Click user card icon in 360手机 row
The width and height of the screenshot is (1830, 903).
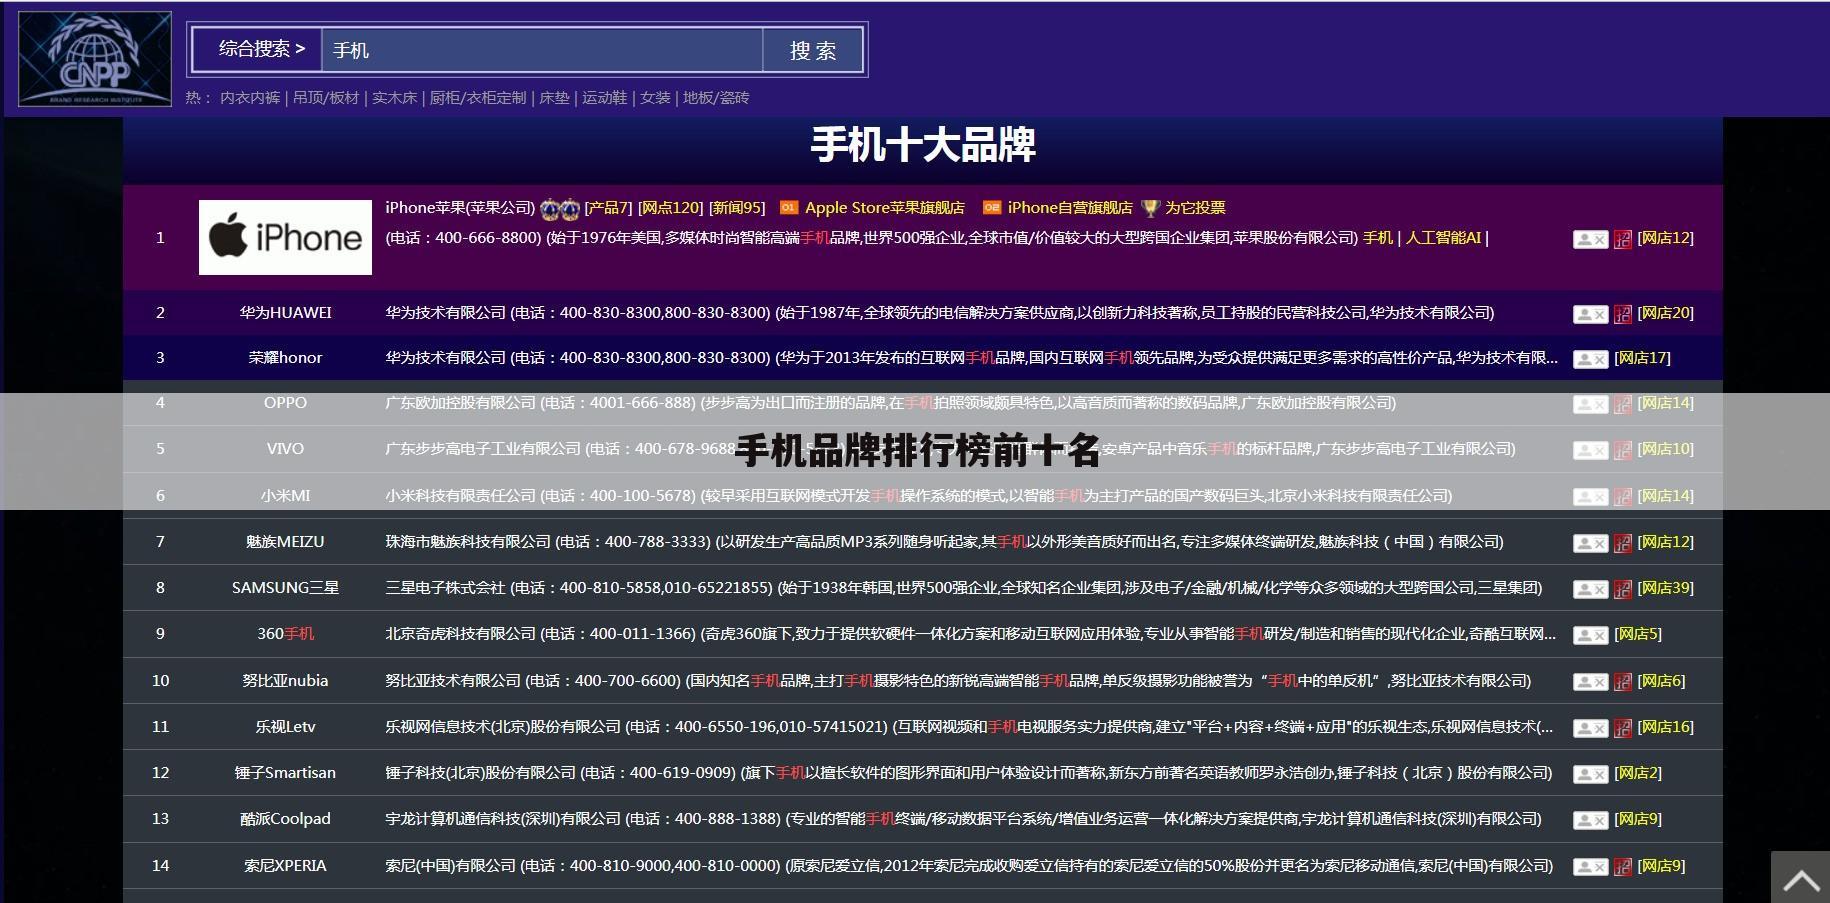coord(1590,635)
